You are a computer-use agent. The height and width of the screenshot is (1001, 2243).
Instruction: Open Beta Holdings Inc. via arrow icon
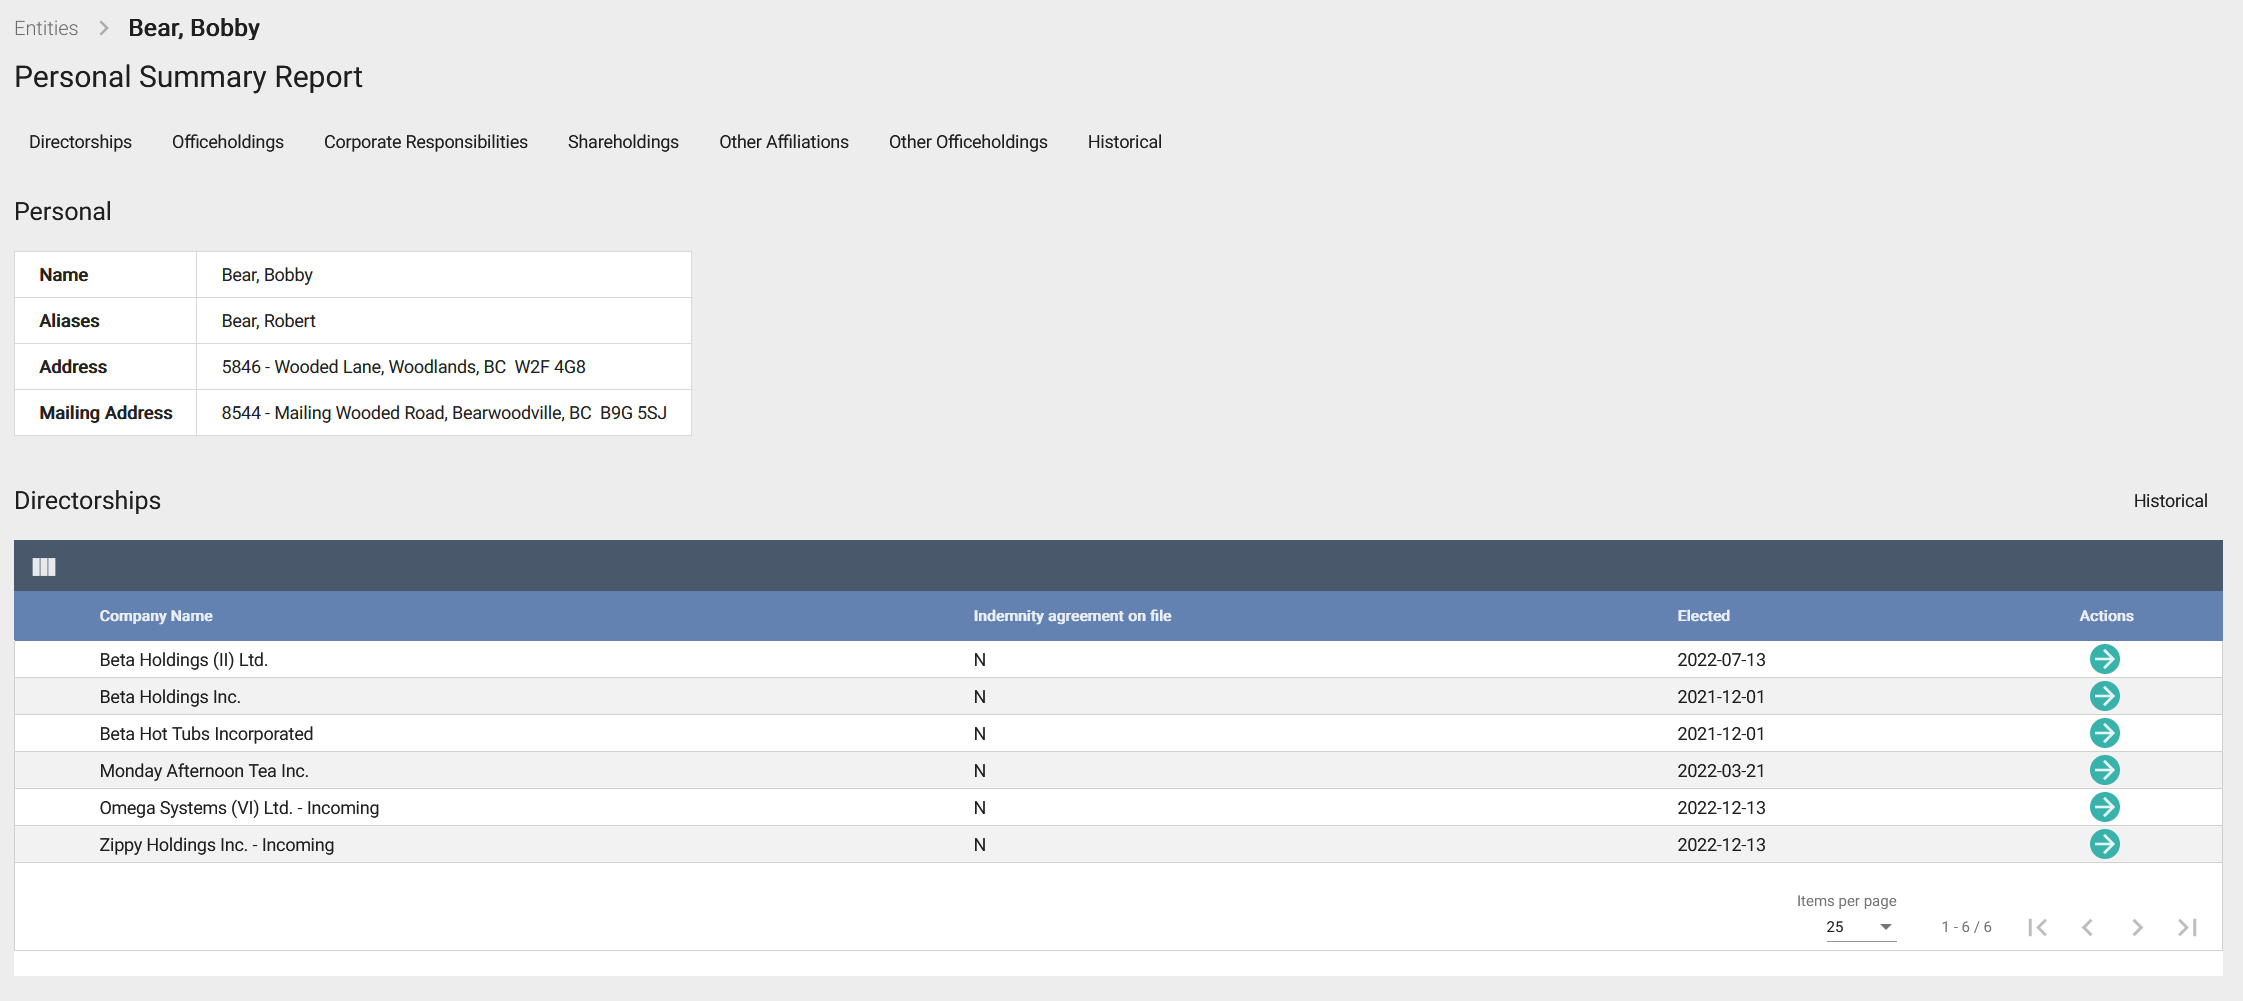[x=2104, y=696]
